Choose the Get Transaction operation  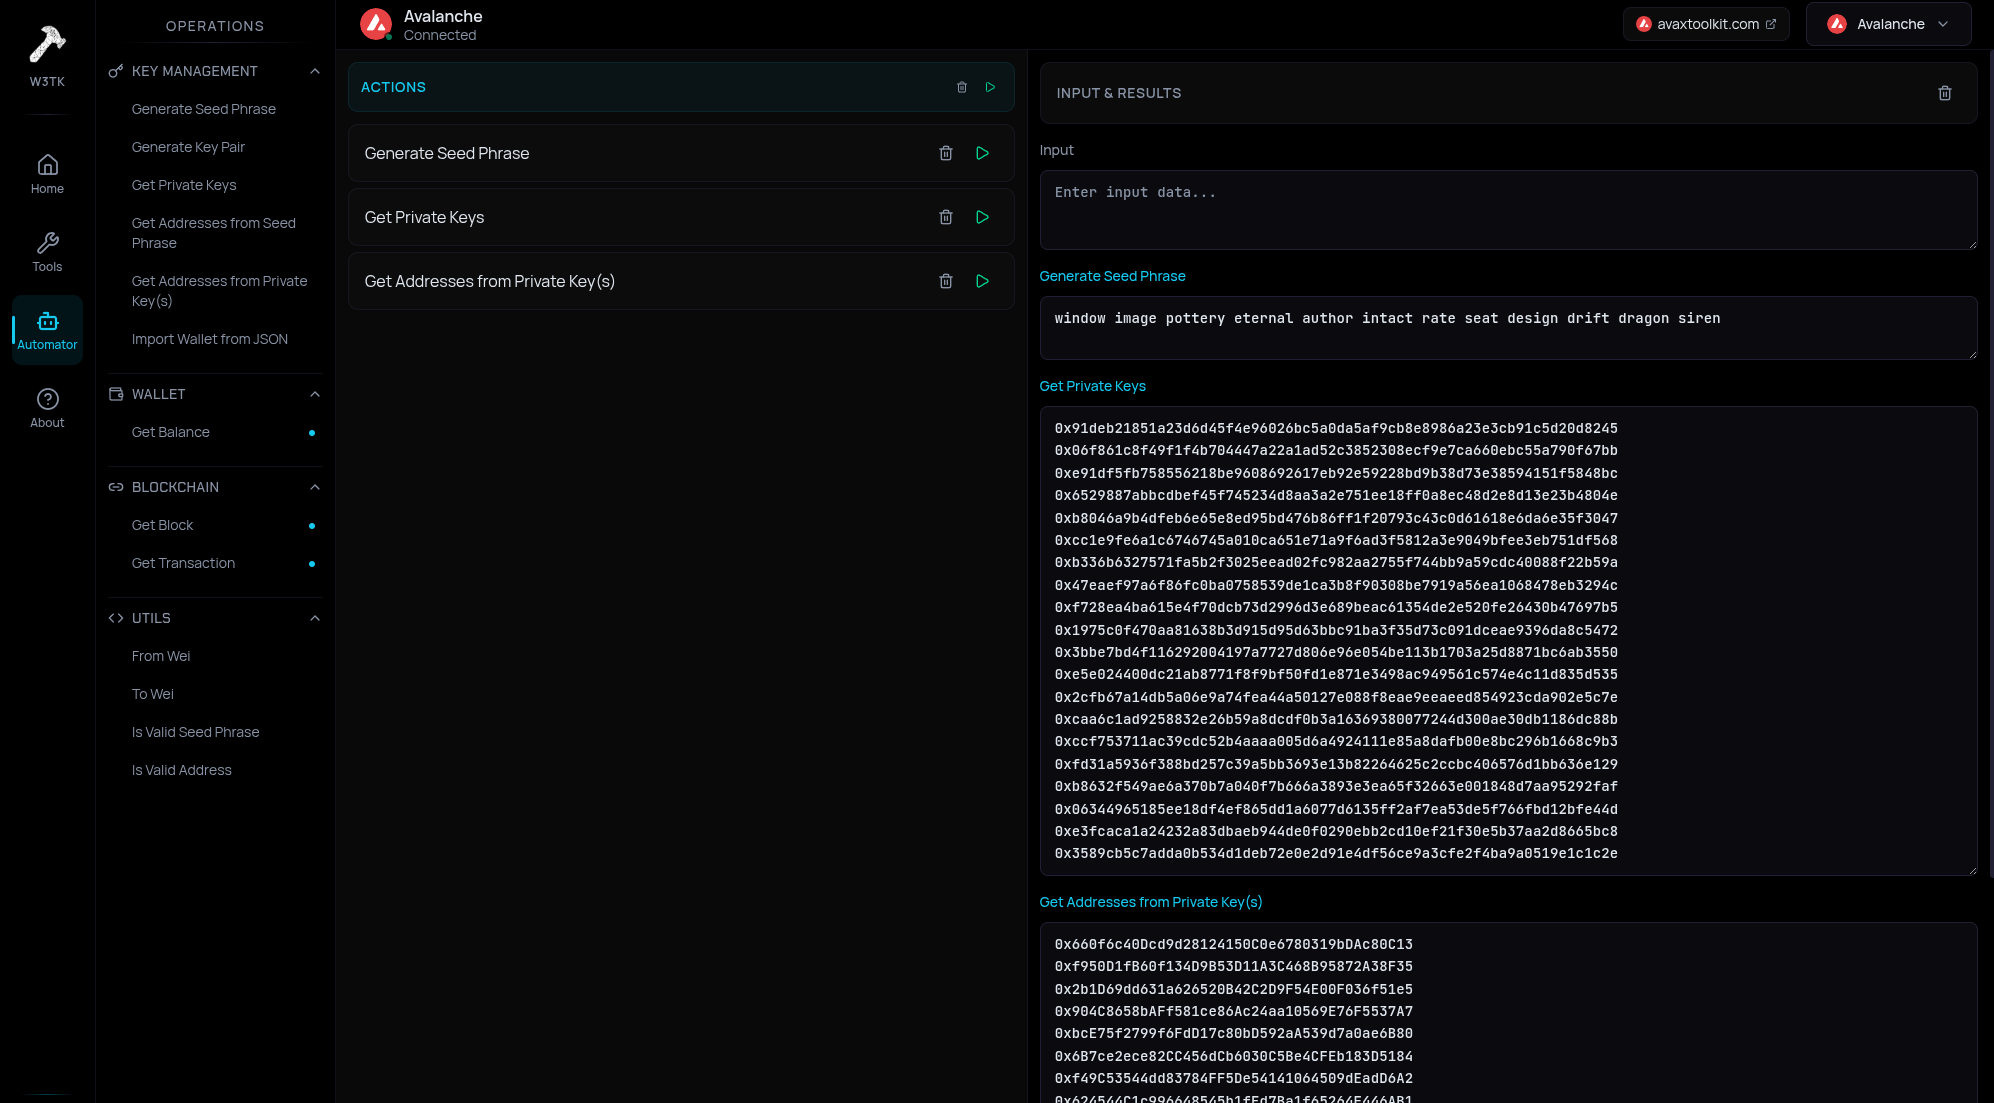(184, 563)
